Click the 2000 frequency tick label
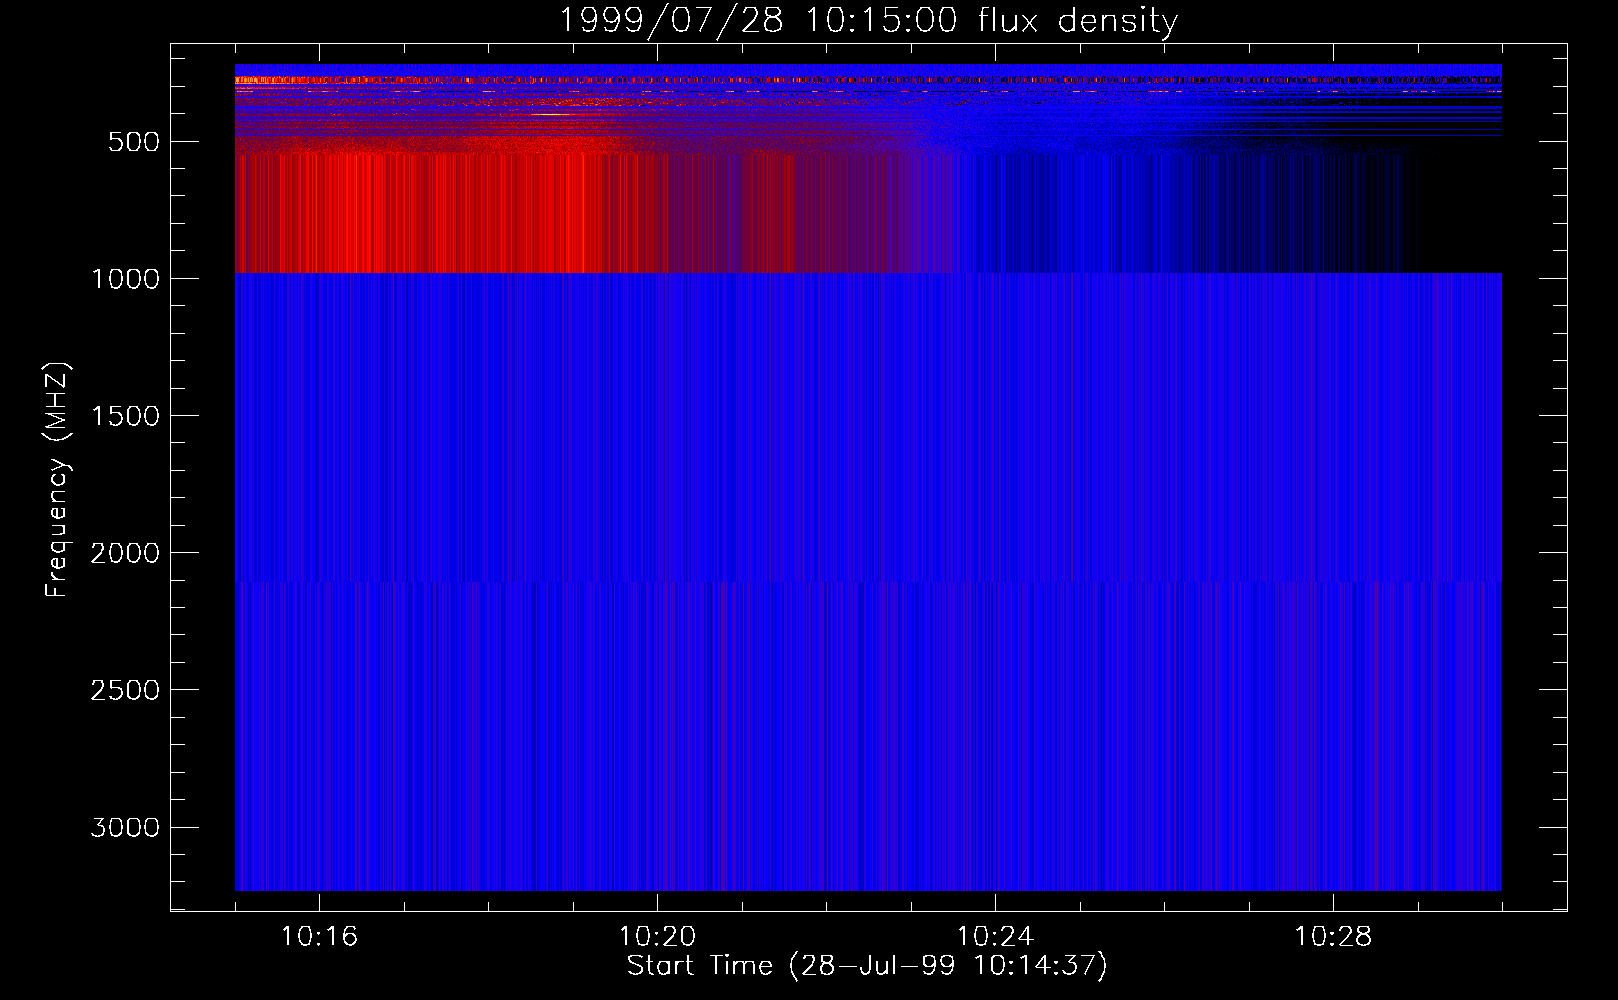The image size is (1618, 1000). (125, 553)
